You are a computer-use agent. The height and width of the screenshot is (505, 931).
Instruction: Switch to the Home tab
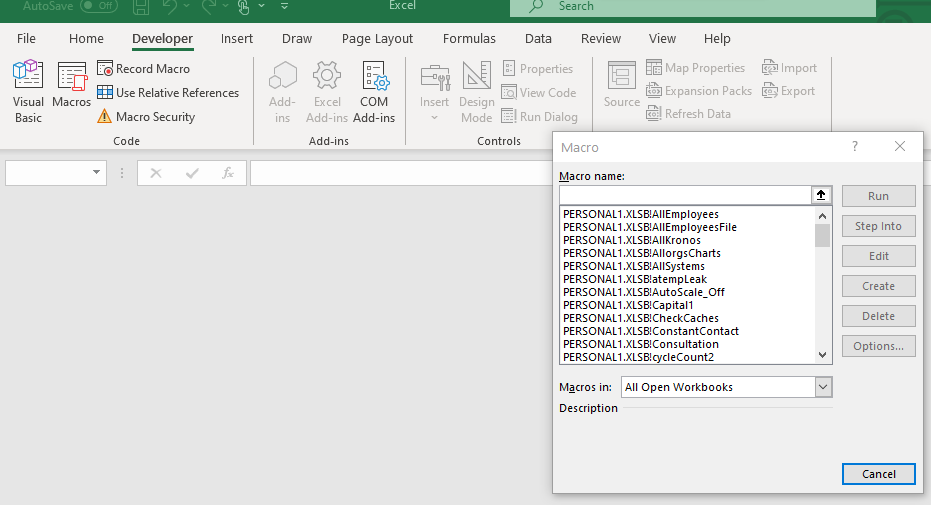(x=86, y=39)
